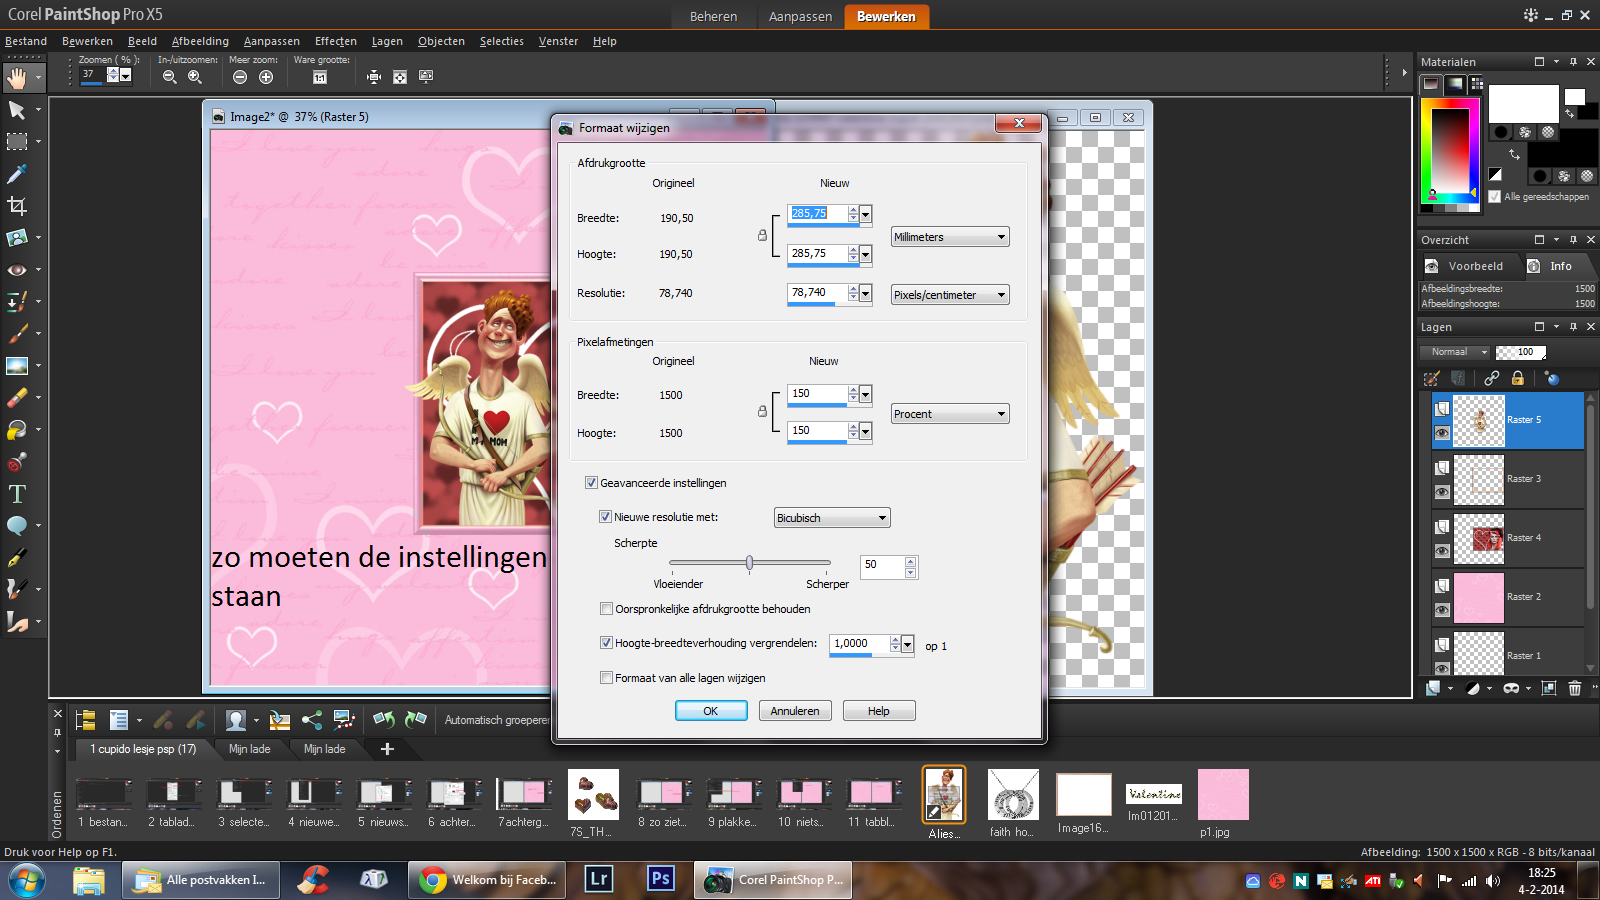Pick the Dropper tool
This screenshot has height=900, width=1600.
17,174
